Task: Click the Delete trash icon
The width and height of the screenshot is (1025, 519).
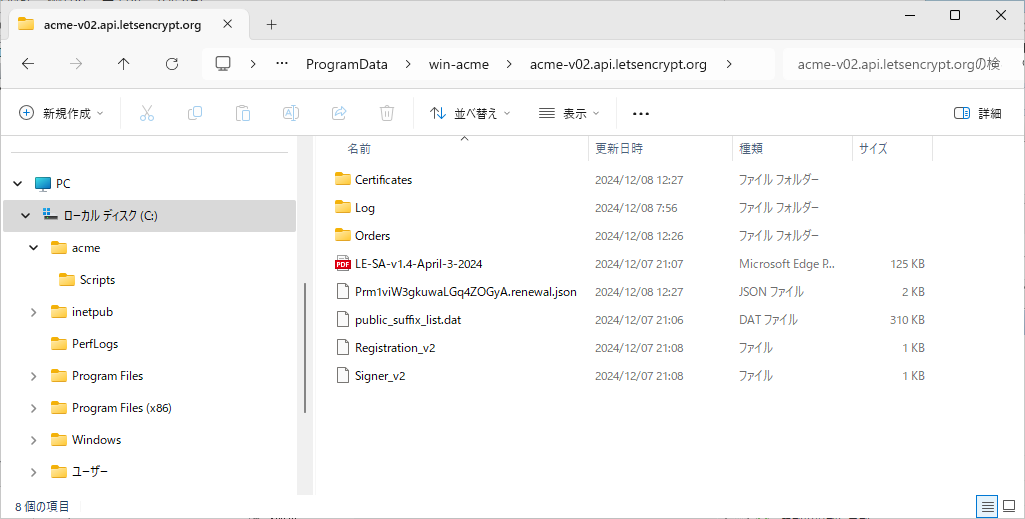Action: [387, 113]
